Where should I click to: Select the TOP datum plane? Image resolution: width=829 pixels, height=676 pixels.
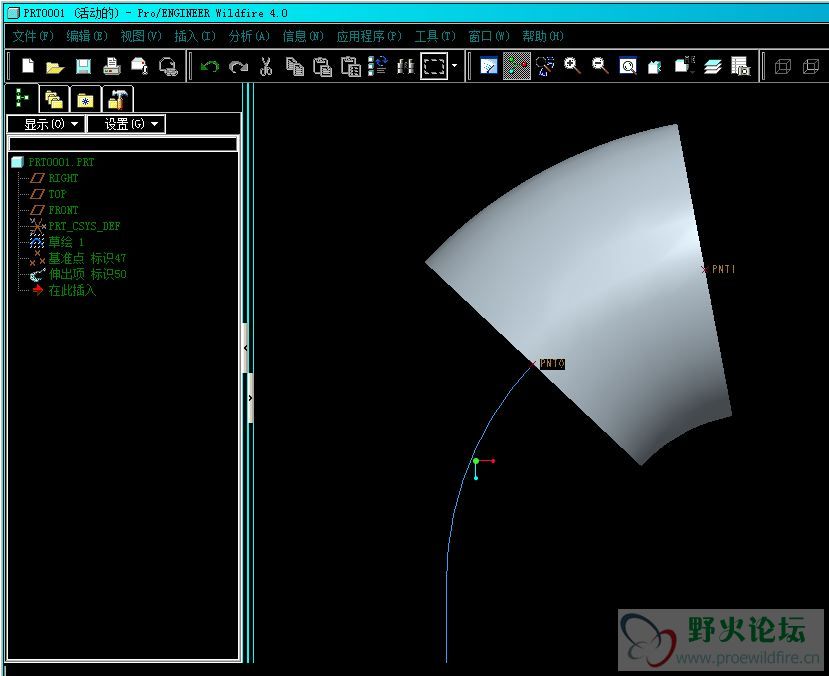tap(57, 194)
